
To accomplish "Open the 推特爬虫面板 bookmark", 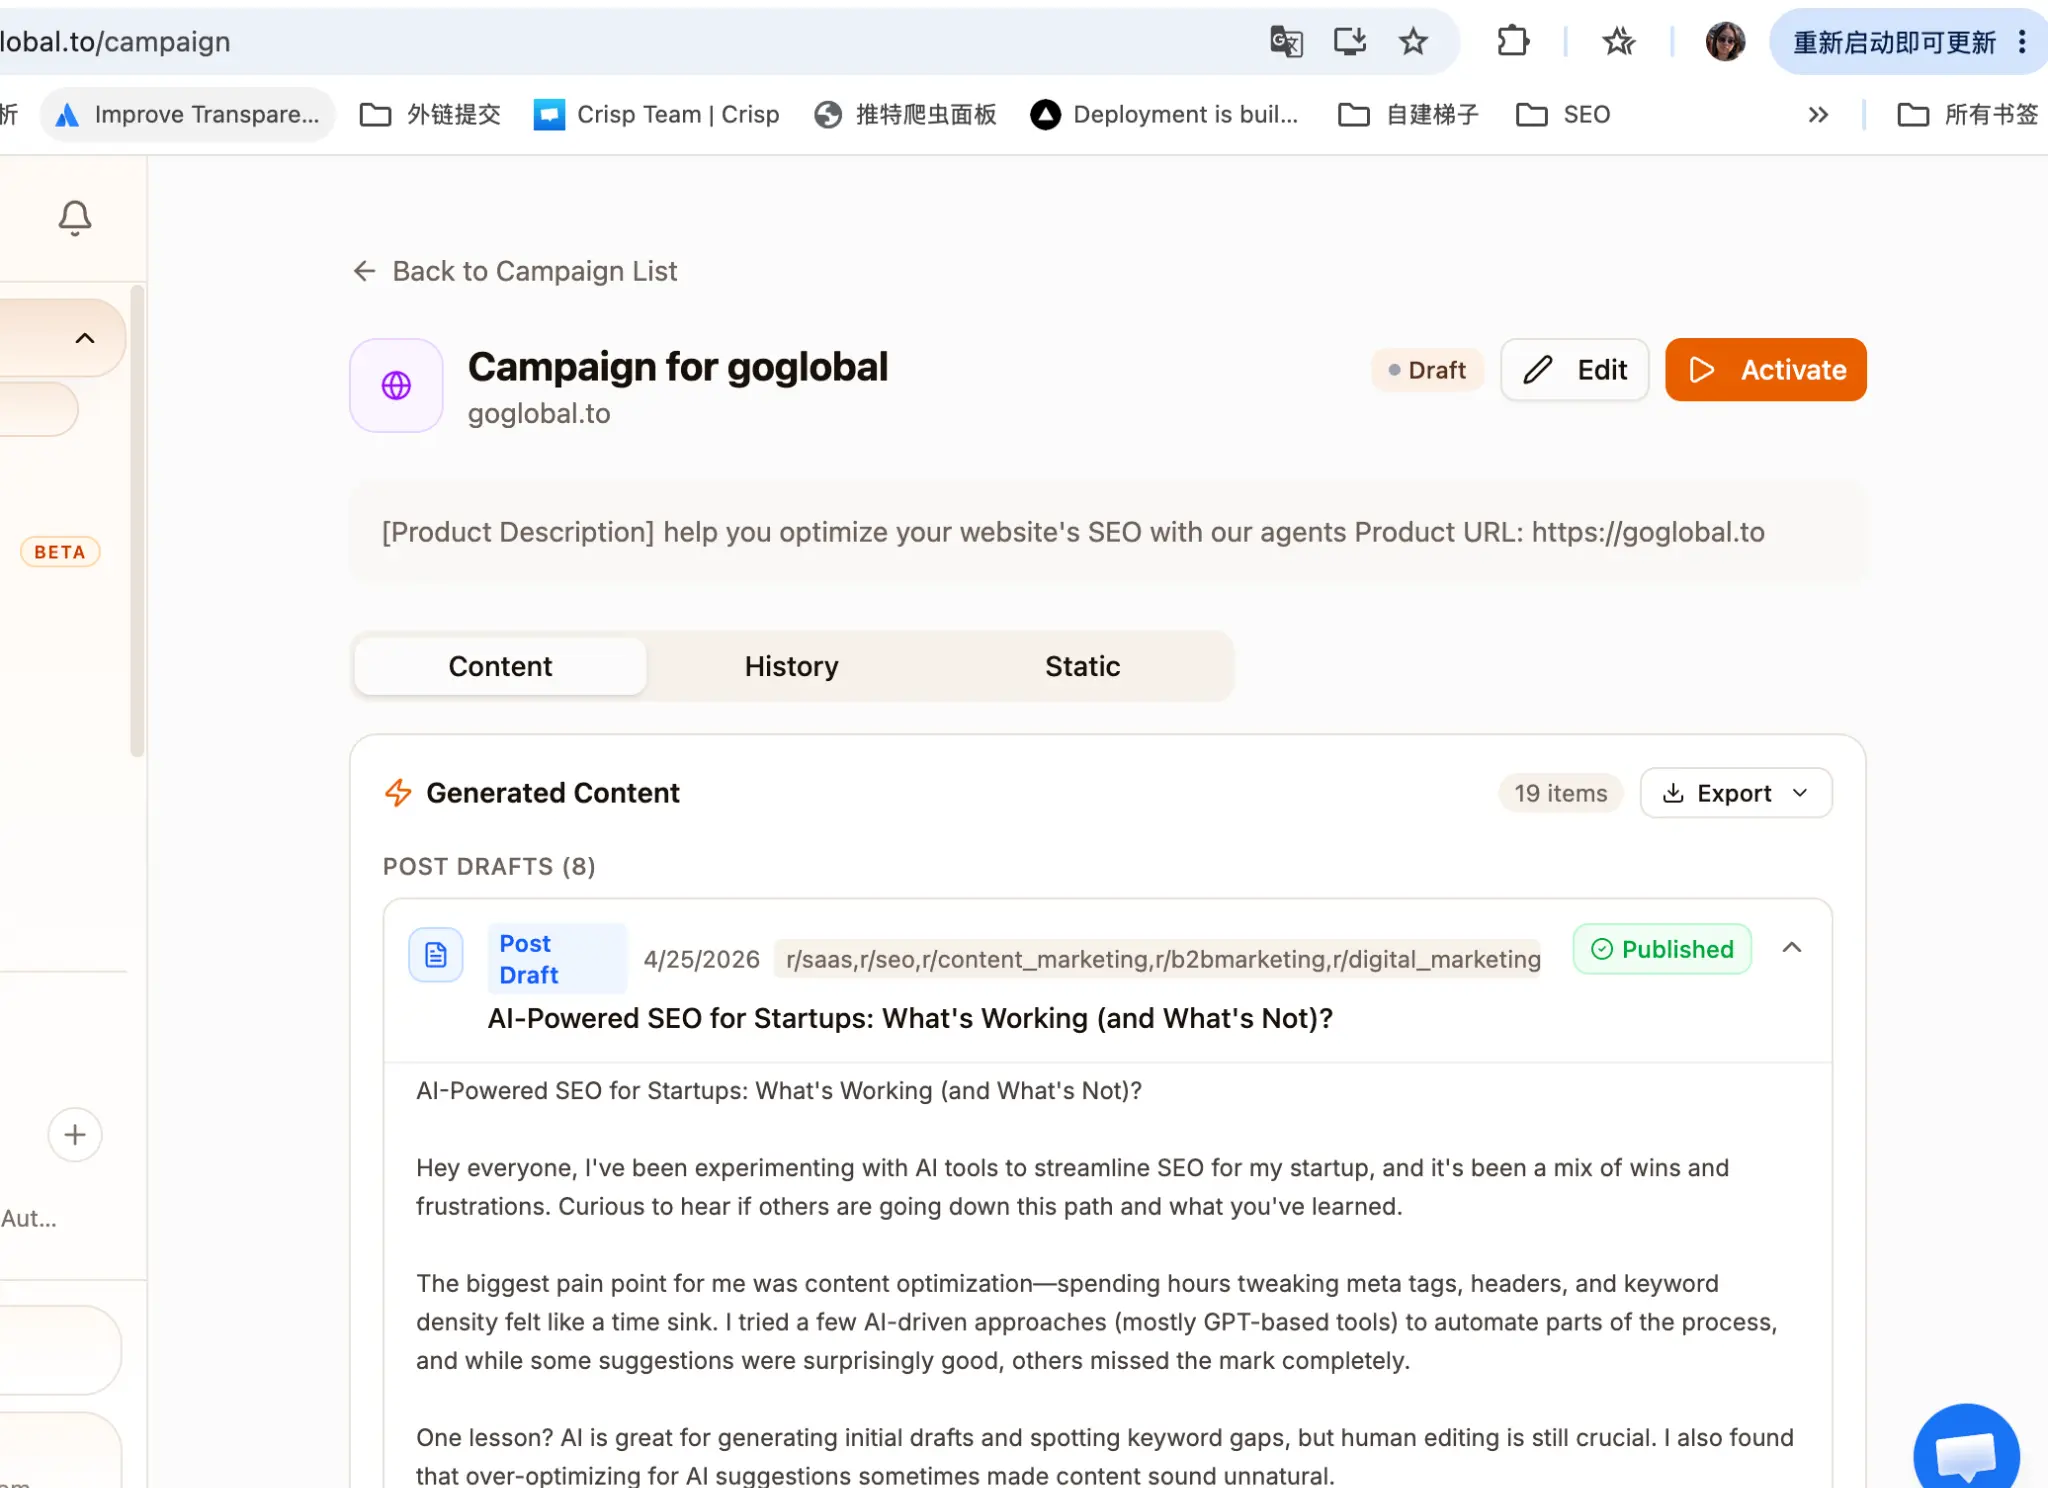I will [x=905, y=115].
